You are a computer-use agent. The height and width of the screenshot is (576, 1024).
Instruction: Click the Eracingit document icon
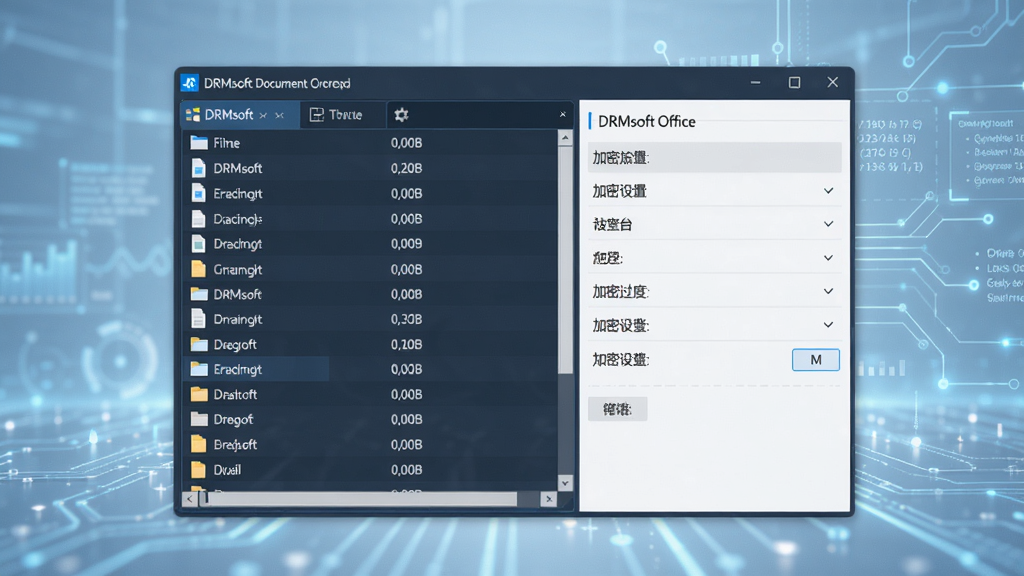(x=199, y=193)
